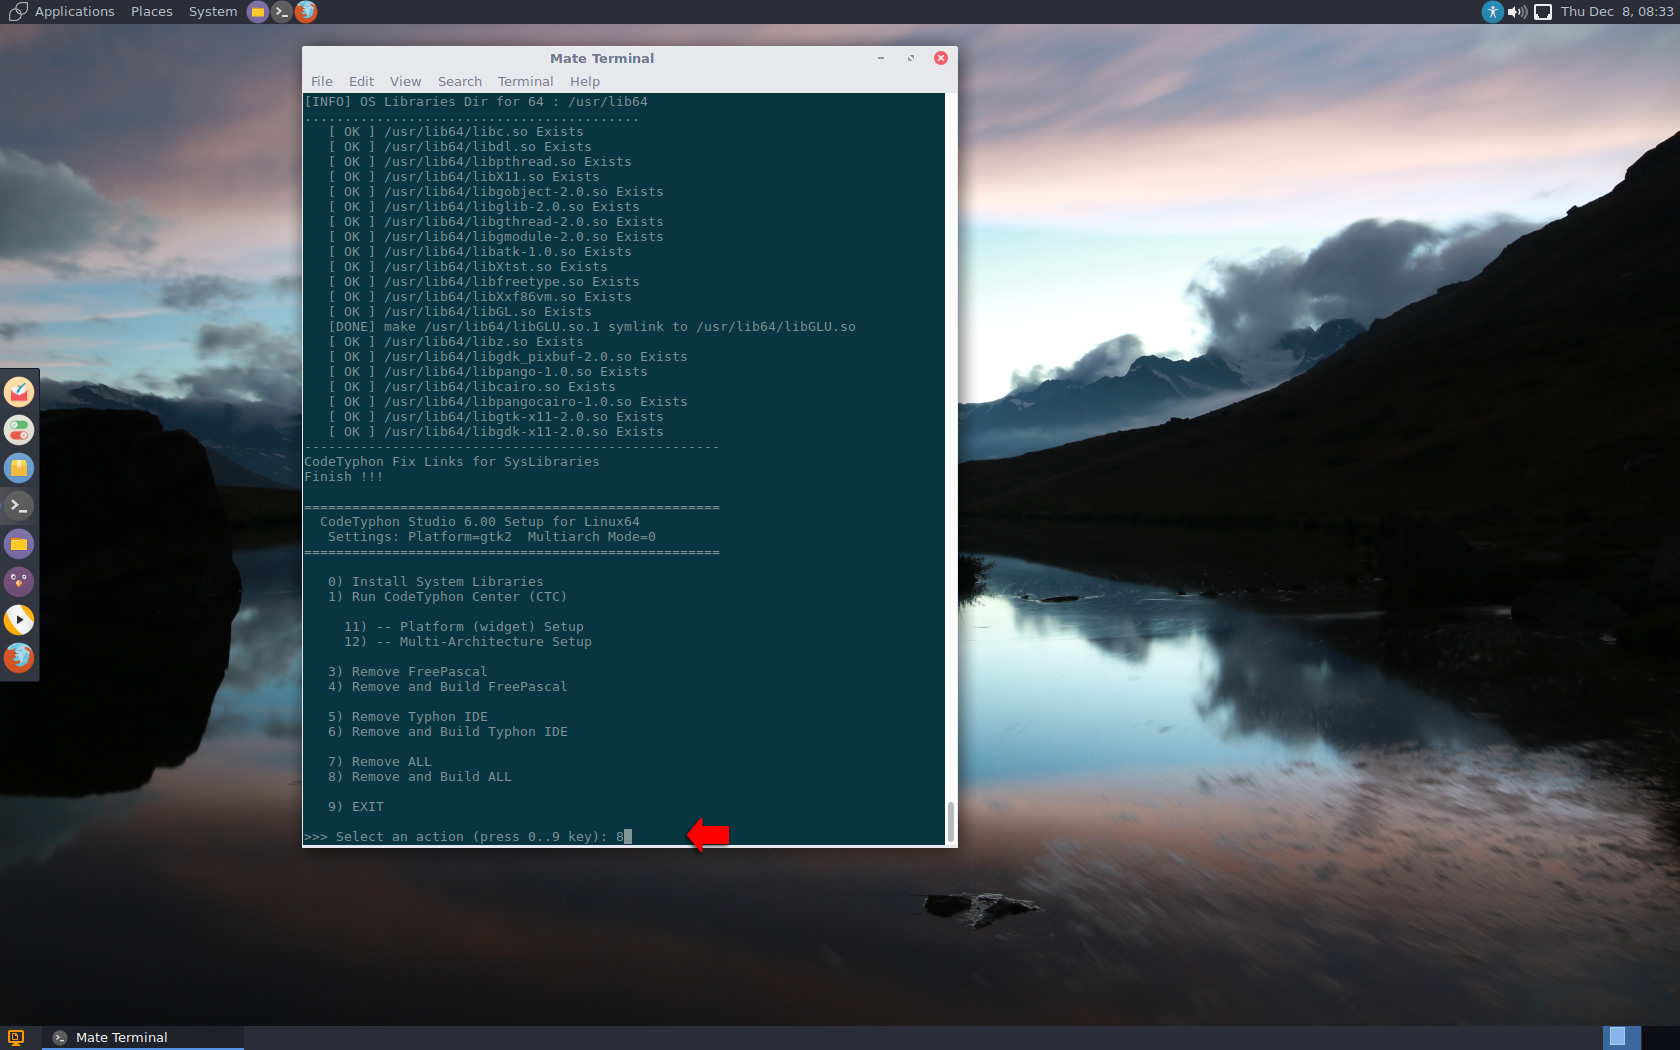Image resolution: width=1680 pixels, height=1050 pixels.
Task: Click the terminal icon in the side dock
Action: pyautogui.click(x=19, y=506)
